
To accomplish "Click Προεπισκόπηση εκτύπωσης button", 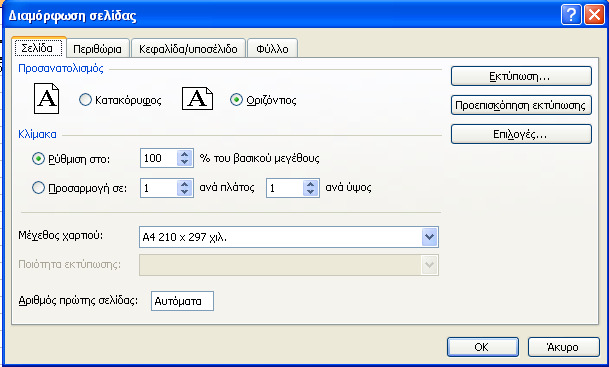I will pyautogui.click(x=521, y=105).
